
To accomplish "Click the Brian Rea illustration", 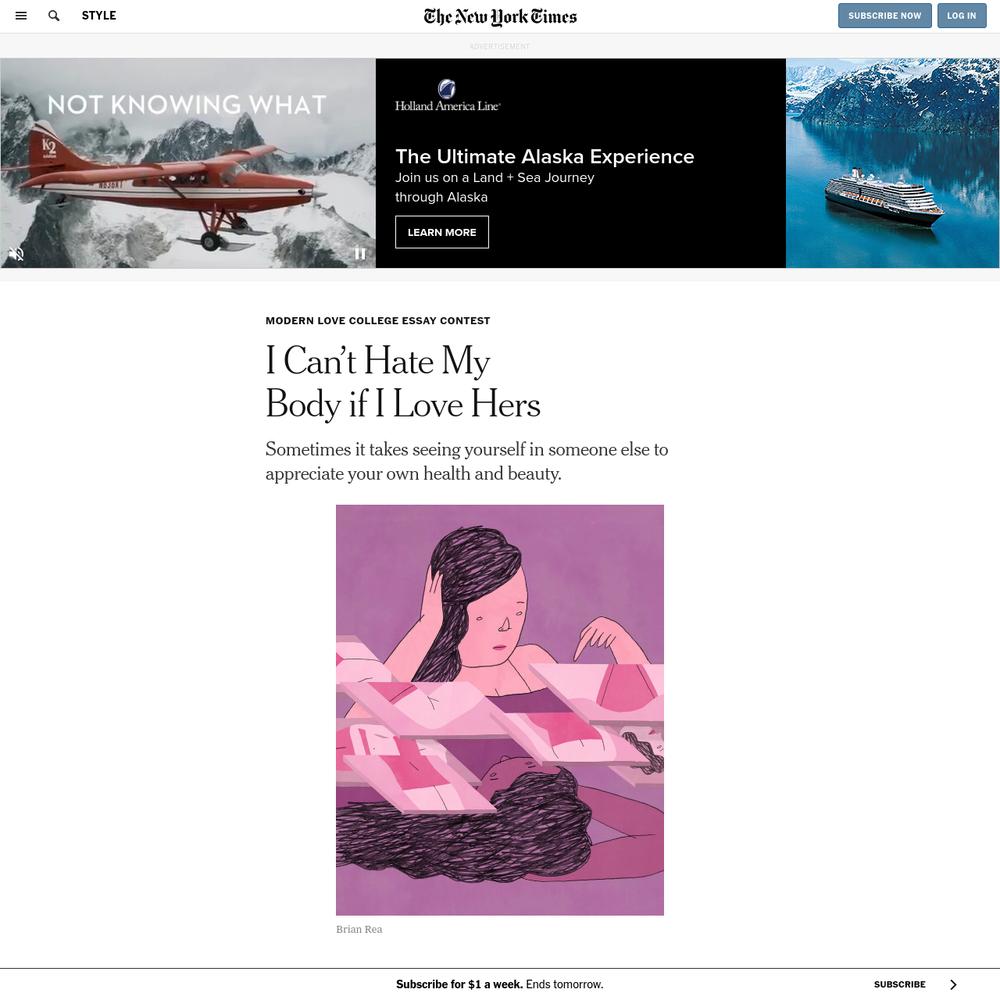I will point(500,710).
